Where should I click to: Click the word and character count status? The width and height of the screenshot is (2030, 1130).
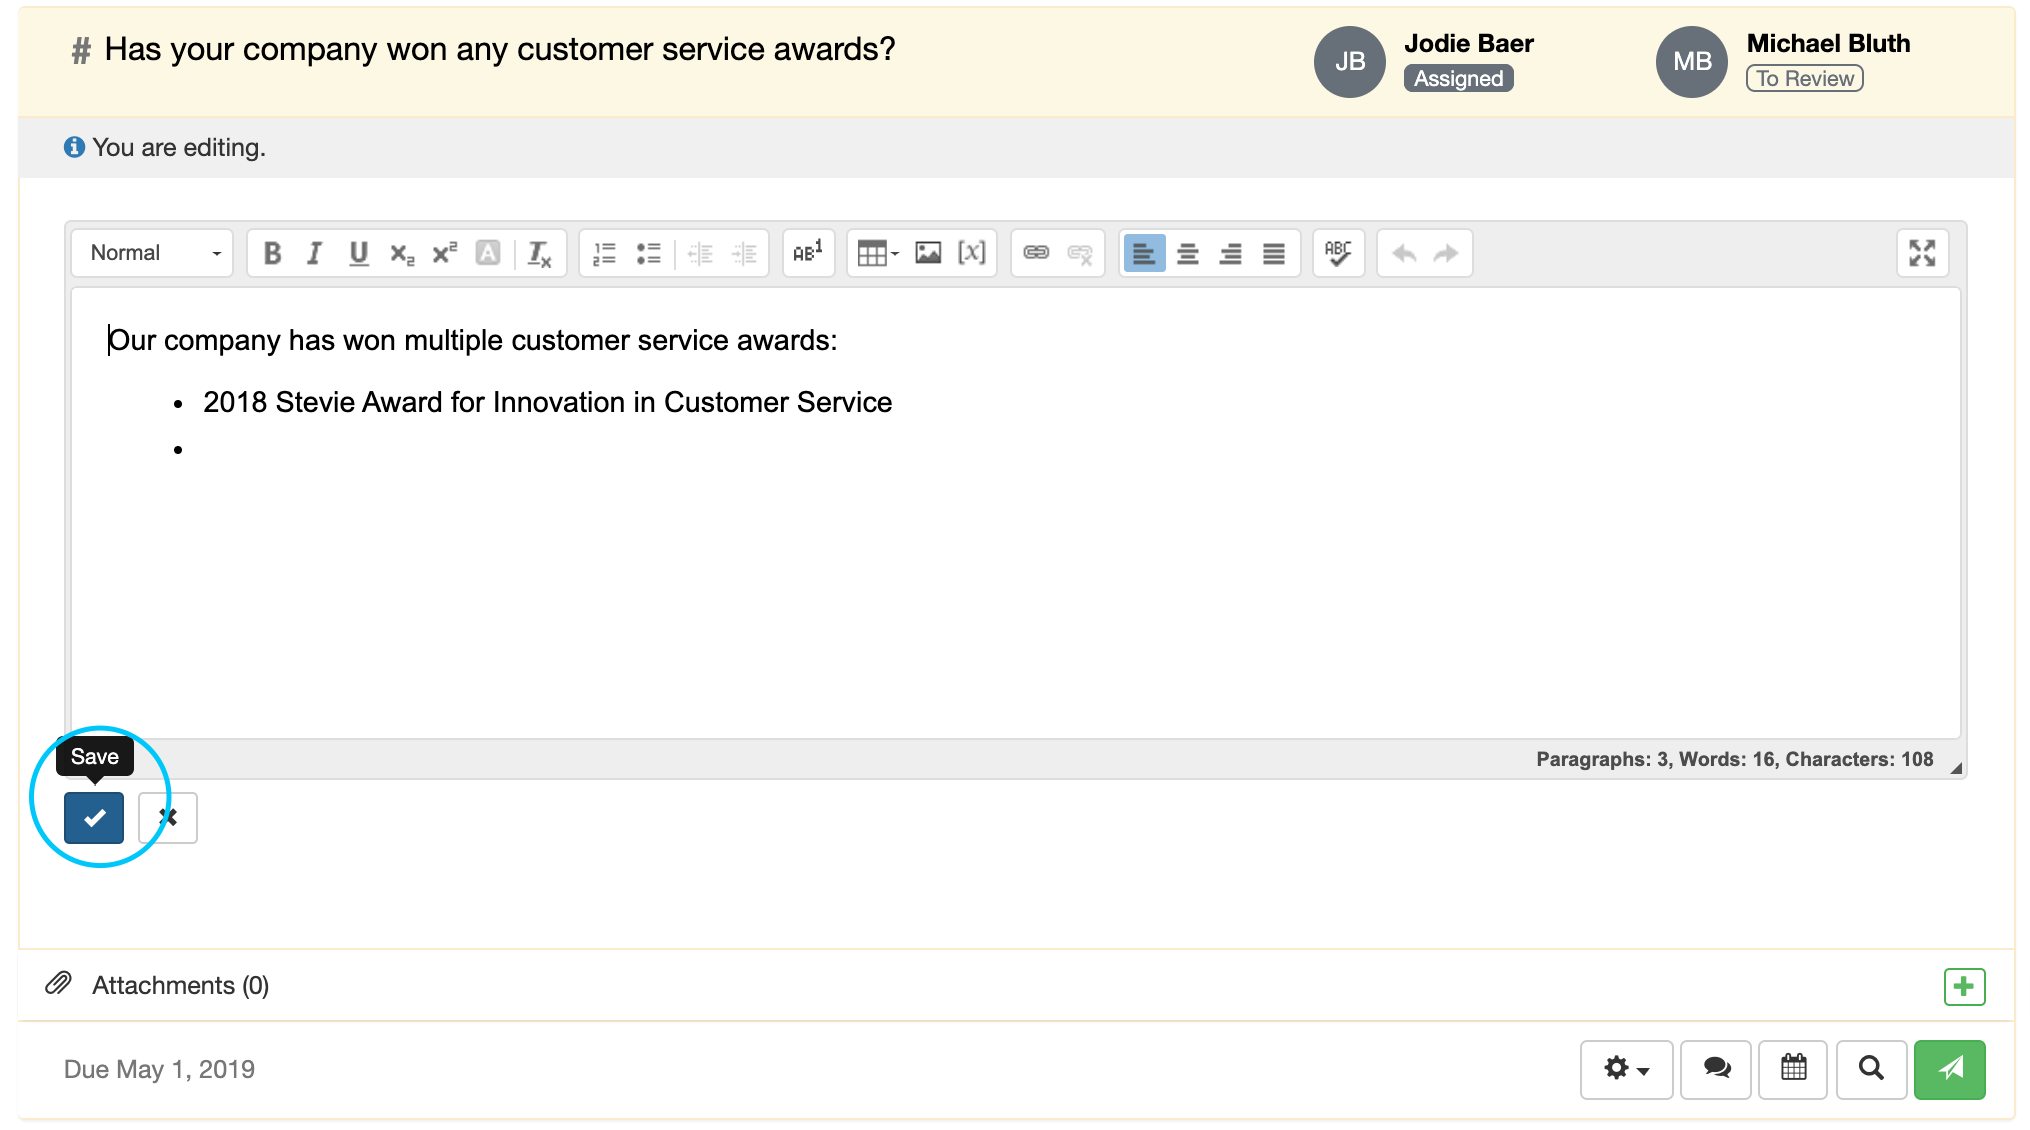click(1734, 760)
